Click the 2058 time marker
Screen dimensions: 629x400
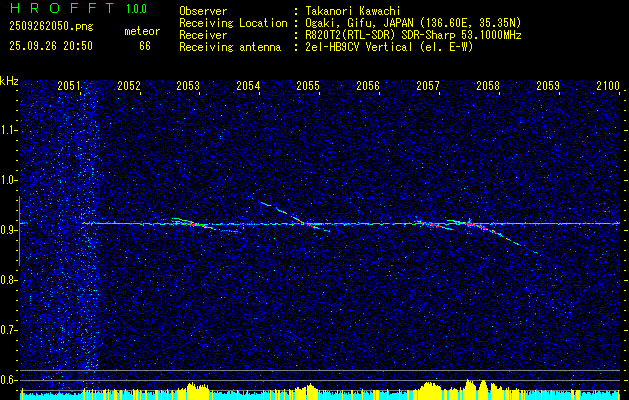pos(488,85)
